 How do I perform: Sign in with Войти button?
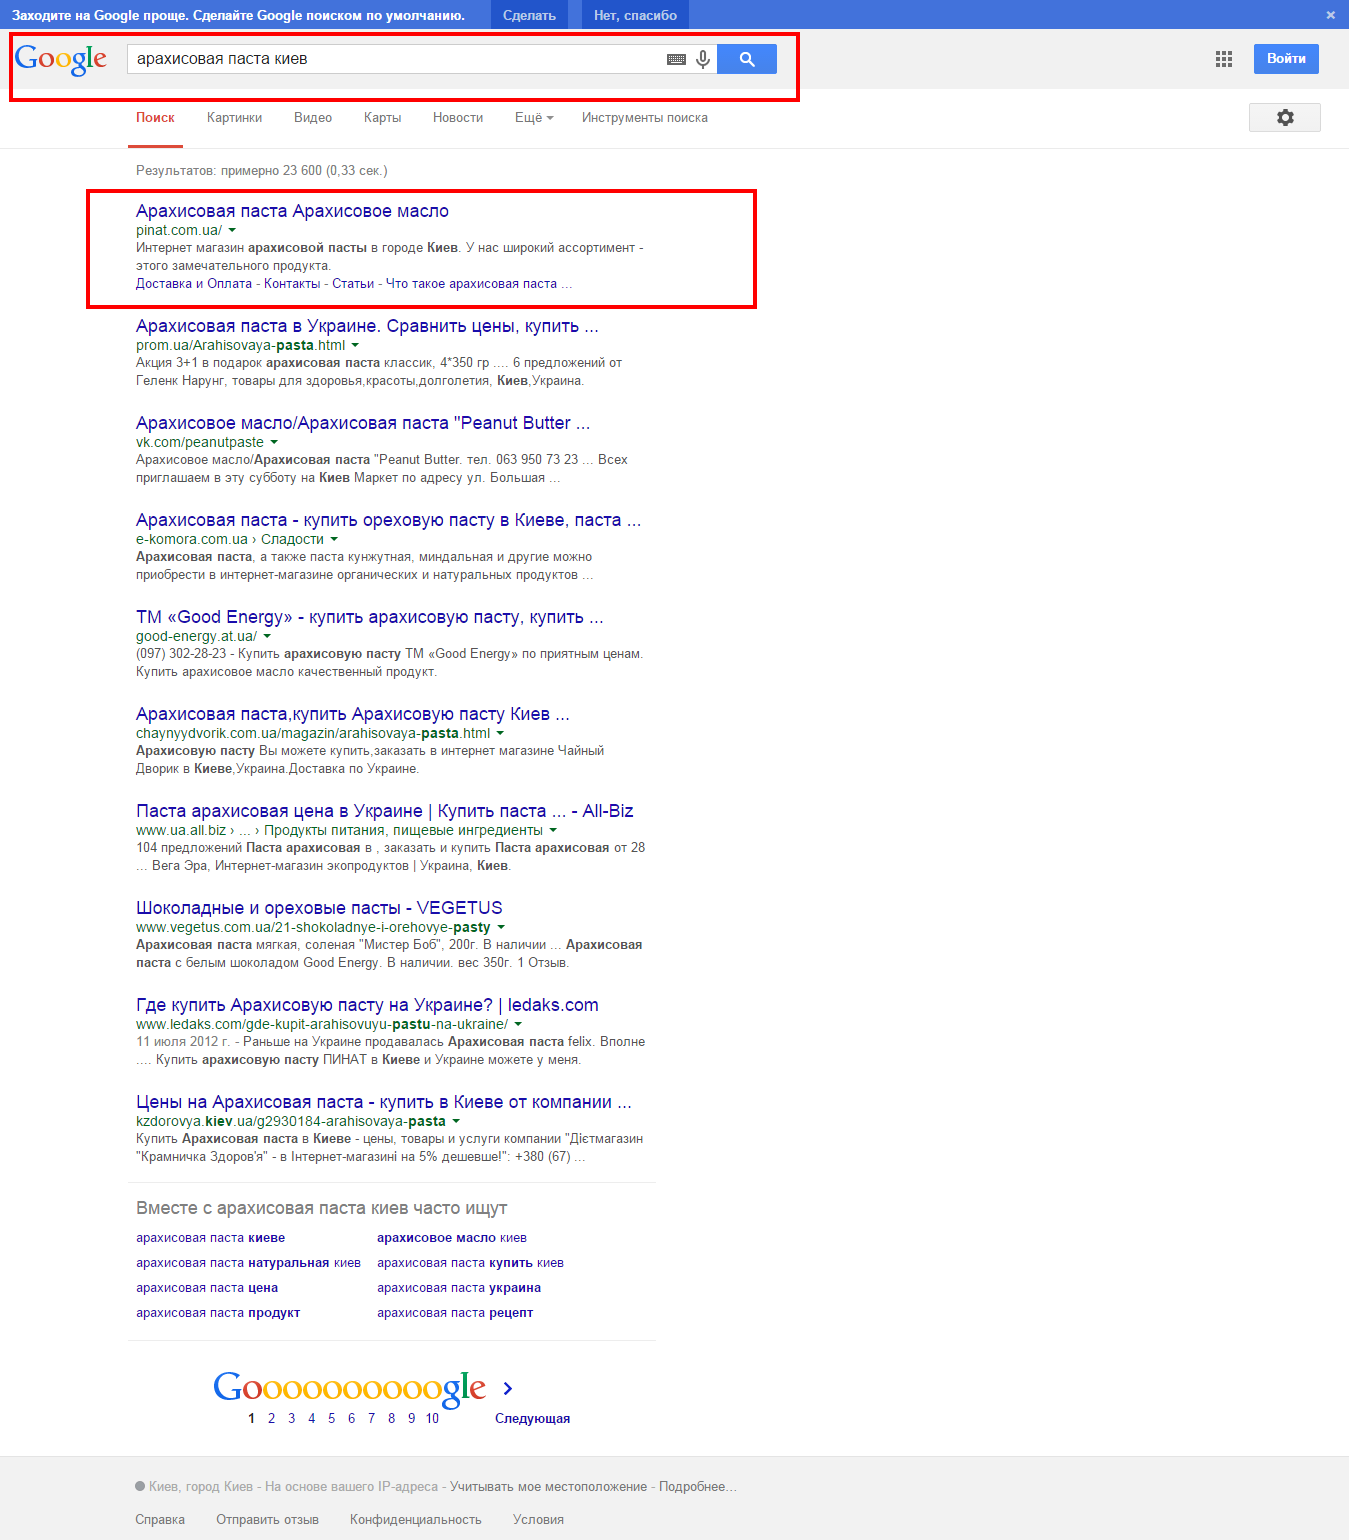pos(1286,59)
